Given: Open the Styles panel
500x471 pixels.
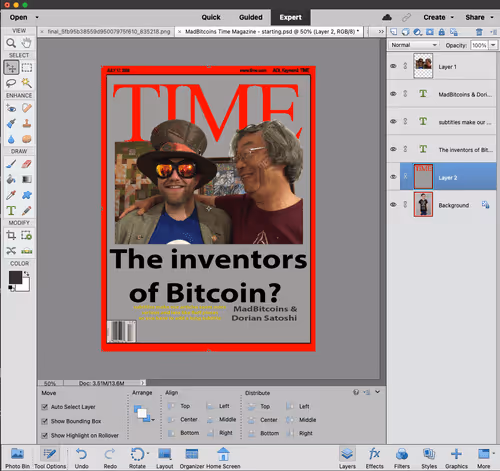Looking at the screenshot, I should (429, 458).
